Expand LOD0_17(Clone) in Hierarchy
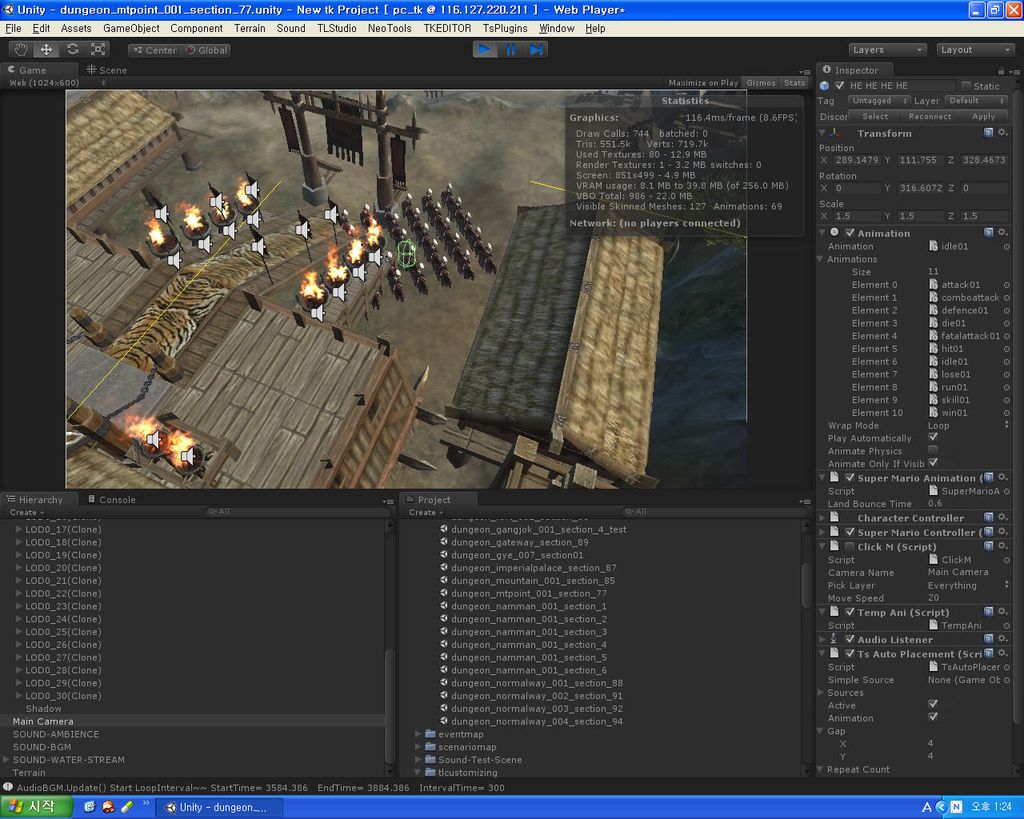Viewport: 1024px width, 819px height. tap(19, 529)
